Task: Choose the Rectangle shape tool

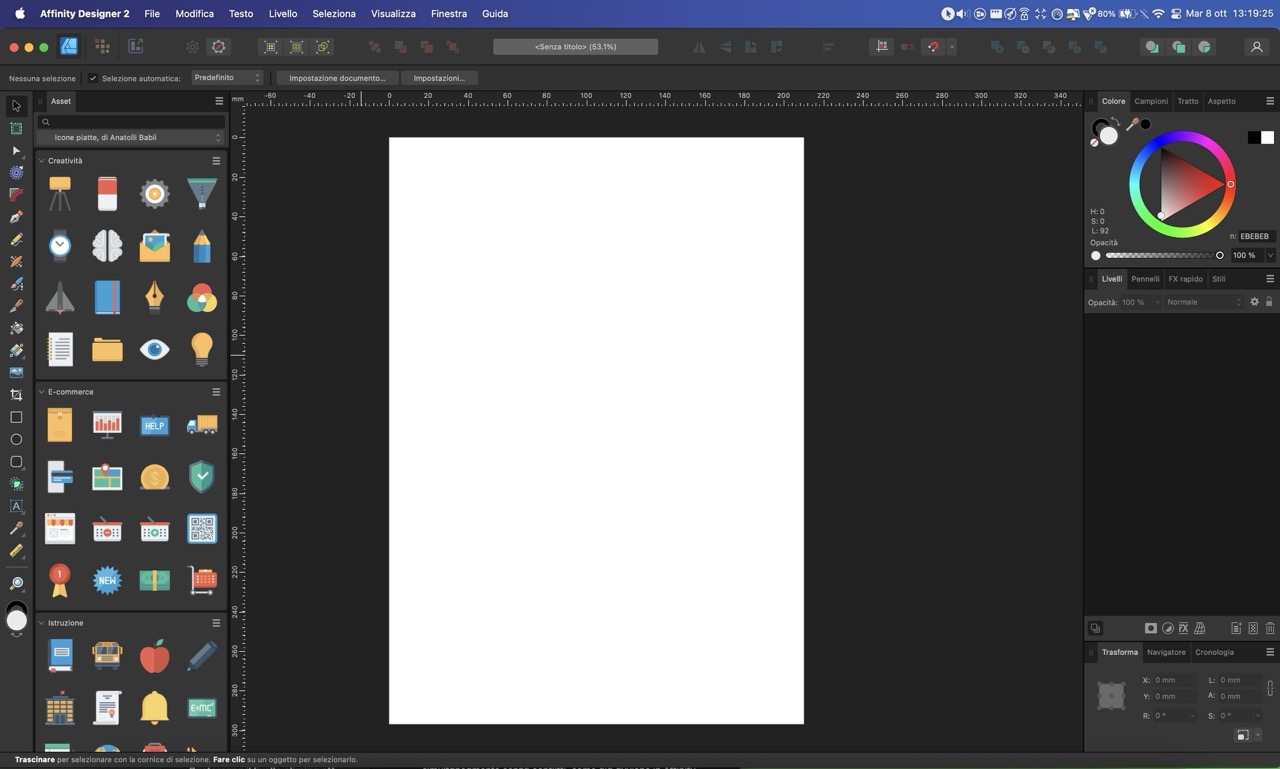Action: [16, 417]
